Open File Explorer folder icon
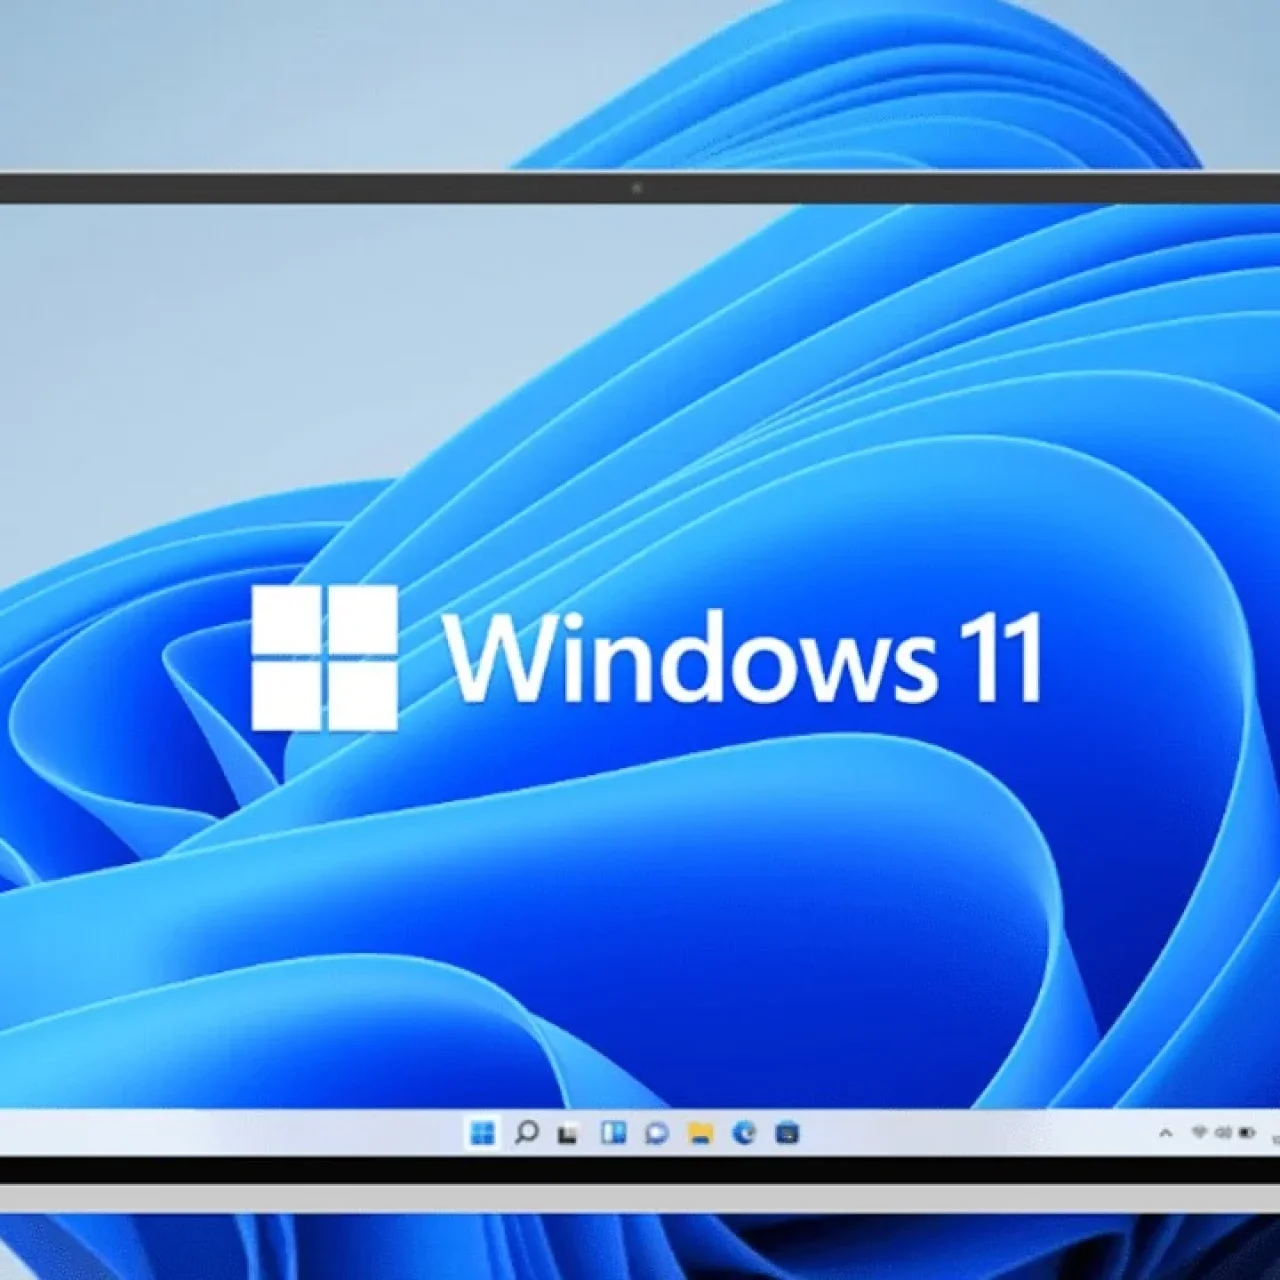 pos(701,1133)
